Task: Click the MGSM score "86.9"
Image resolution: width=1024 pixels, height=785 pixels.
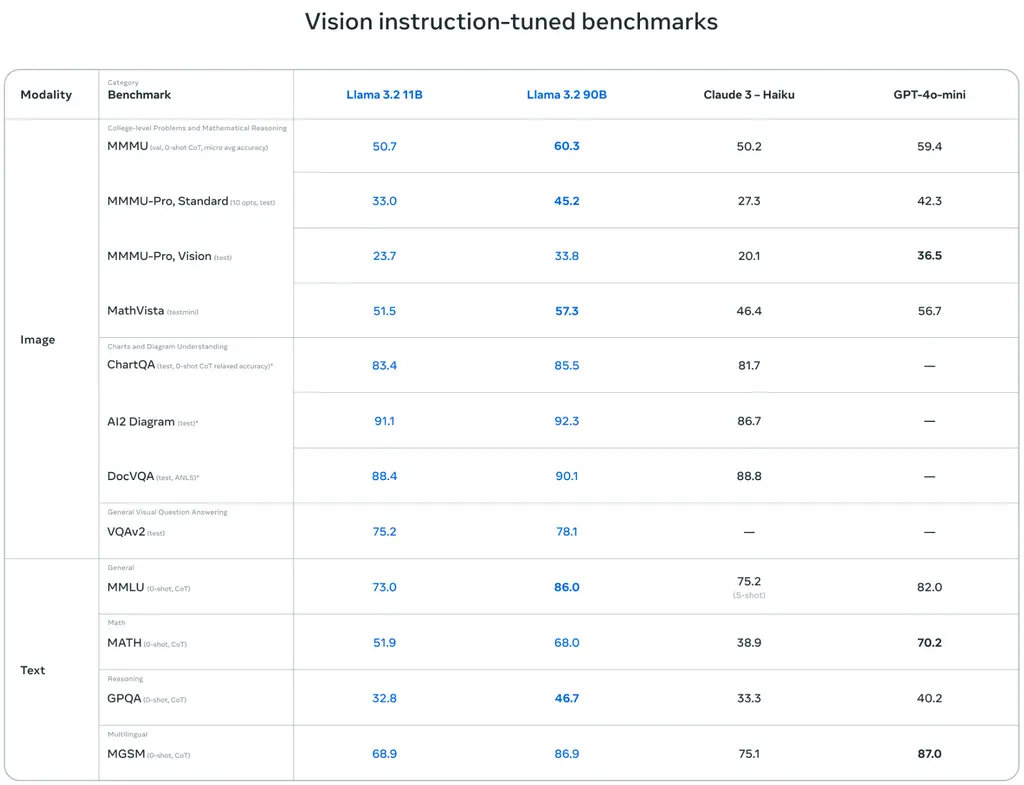Action: tap(567, 754)
